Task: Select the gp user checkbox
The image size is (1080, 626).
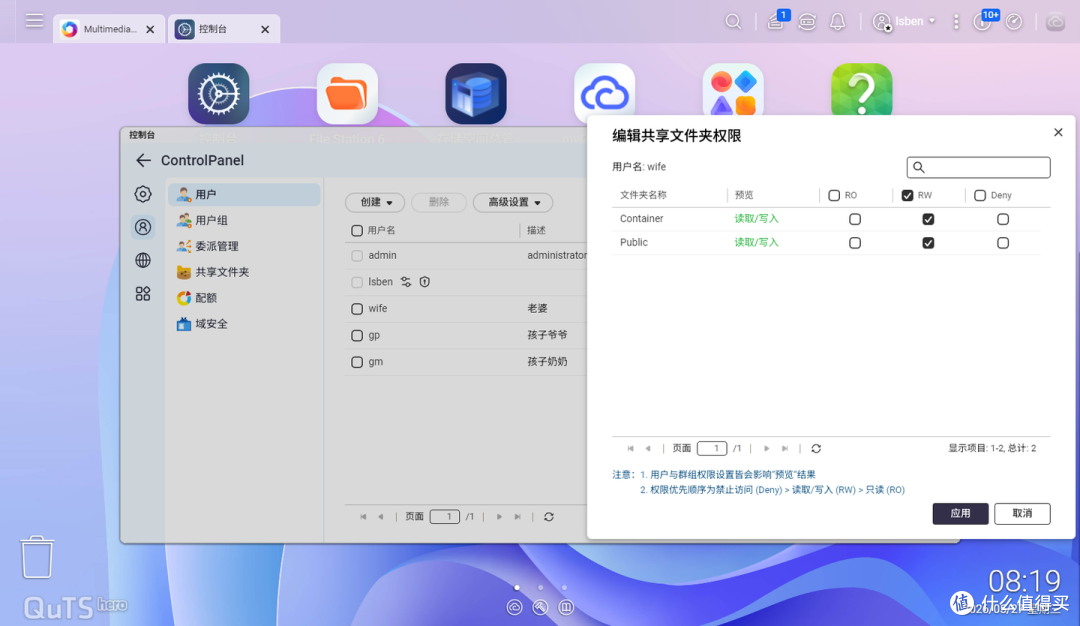Action: click(357, 335)
